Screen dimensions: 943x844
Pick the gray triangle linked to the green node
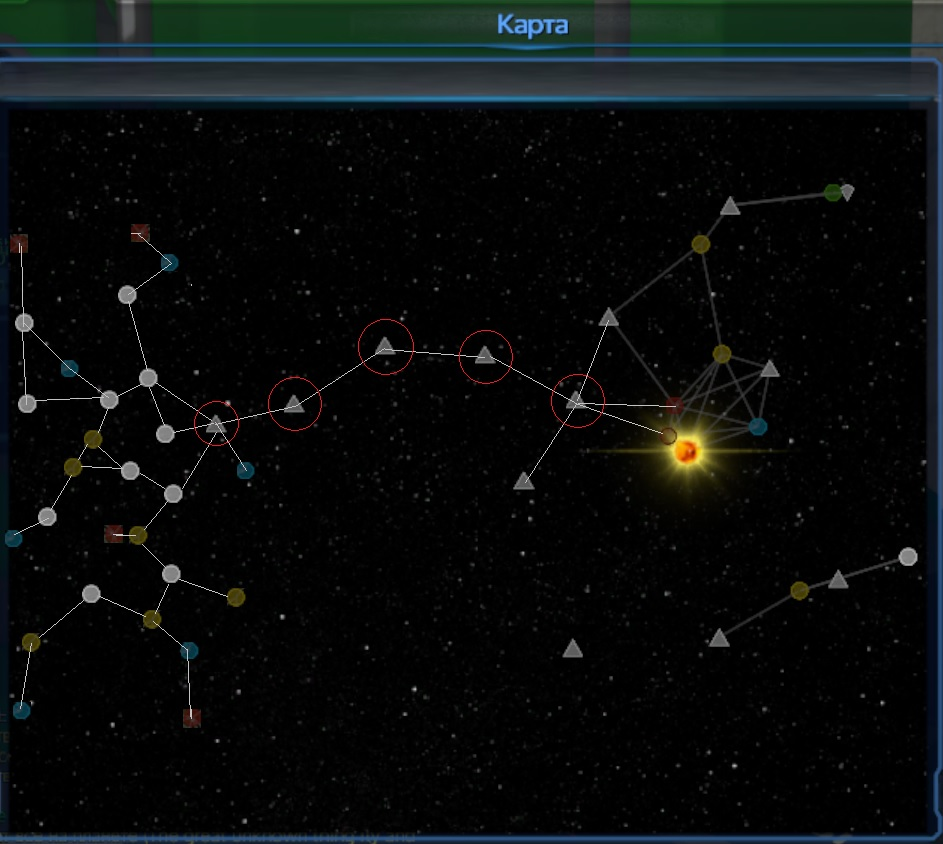point(730,207)
